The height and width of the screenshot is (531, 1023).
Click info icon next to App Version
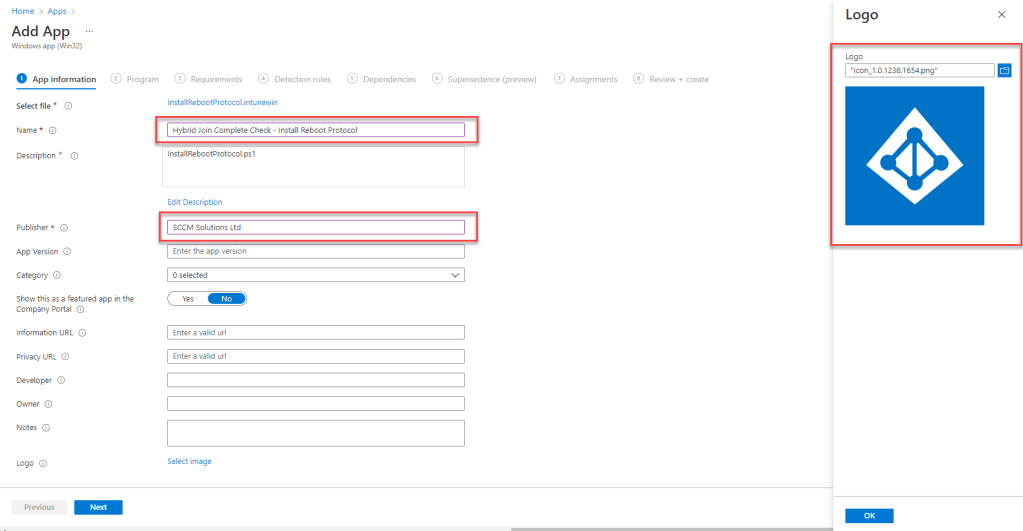(x=67, y=252)
